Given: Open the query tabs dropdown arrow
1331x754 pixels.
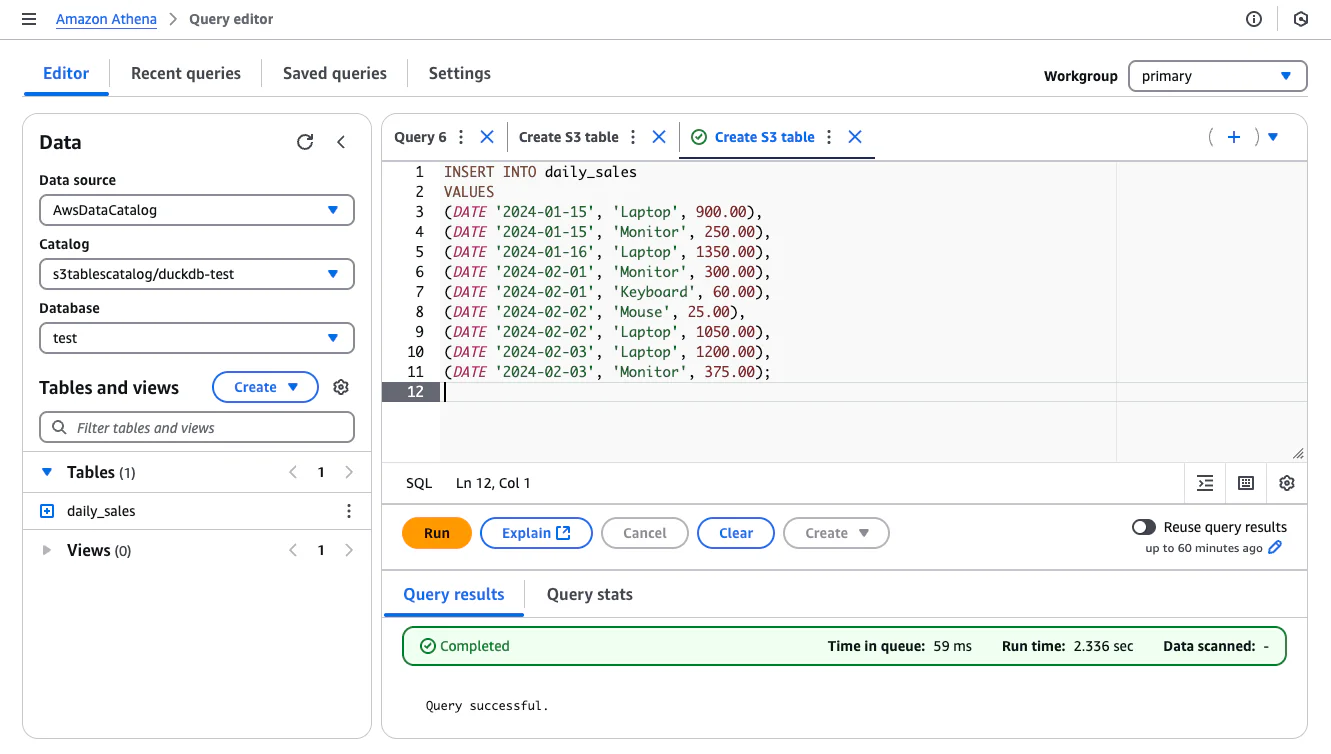Looking at the screenshot, I should [x=1273, y=137].
